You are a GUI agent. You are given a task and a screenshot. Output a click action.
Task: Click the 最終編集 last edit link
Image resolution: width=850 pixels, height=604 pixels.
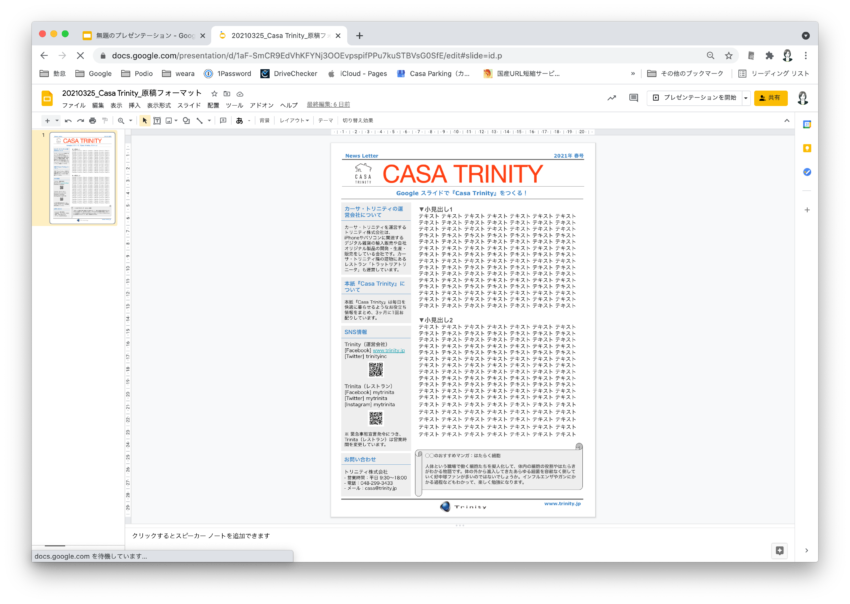(328, 105)
